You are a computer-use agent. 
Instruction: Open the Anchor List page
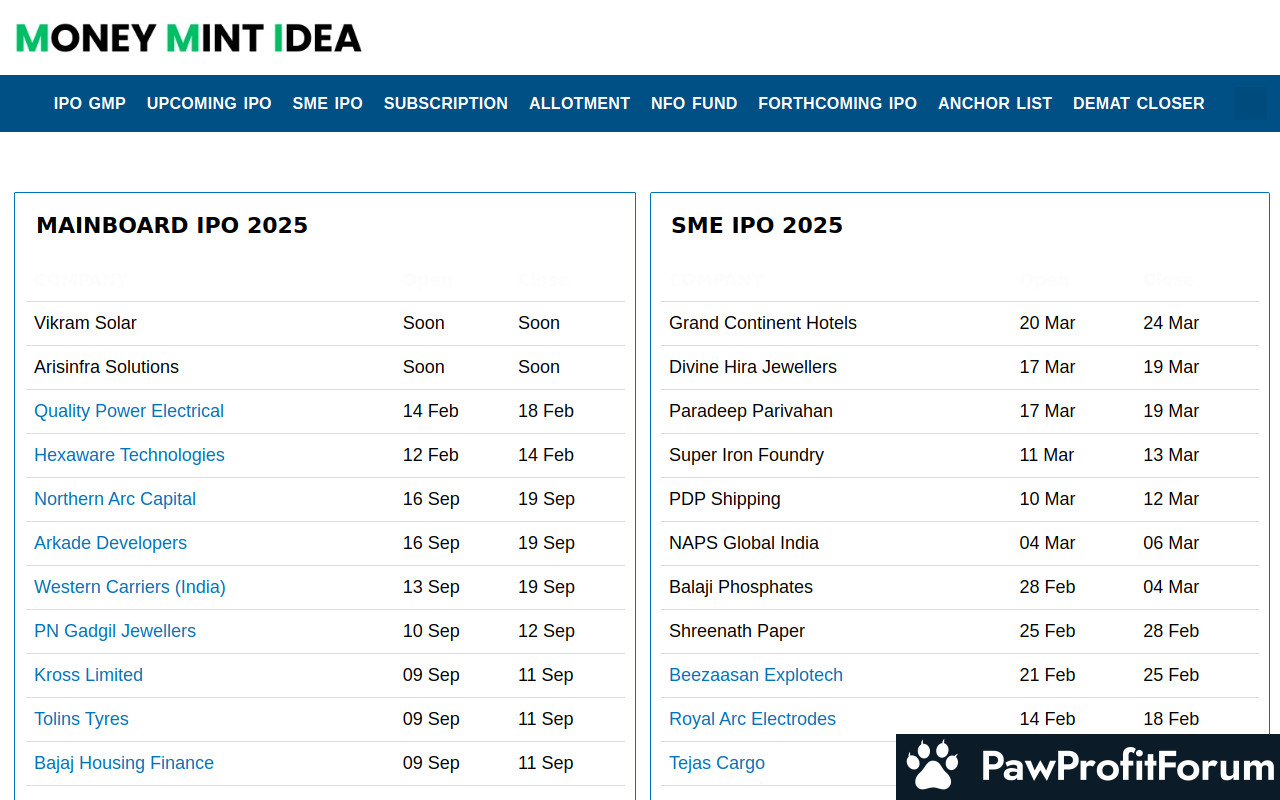coord(995,103)
